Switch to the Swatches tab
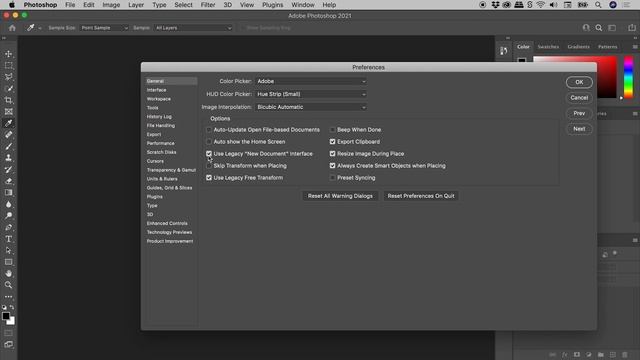 548,47
